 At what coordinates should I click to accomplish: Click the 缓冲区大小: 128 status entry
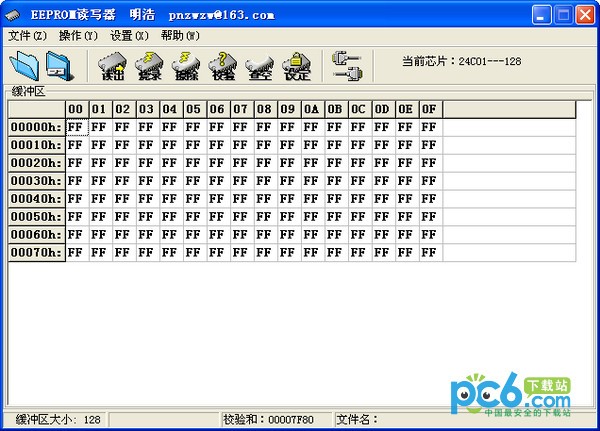(57, 420)
